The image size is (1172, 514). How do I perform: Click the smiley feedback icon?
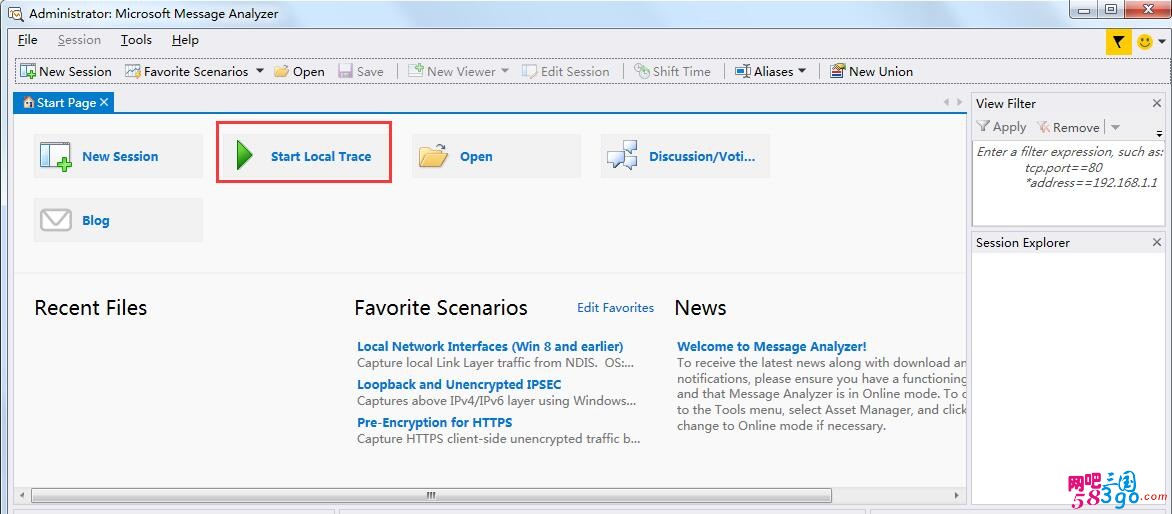coord(1145,43)
